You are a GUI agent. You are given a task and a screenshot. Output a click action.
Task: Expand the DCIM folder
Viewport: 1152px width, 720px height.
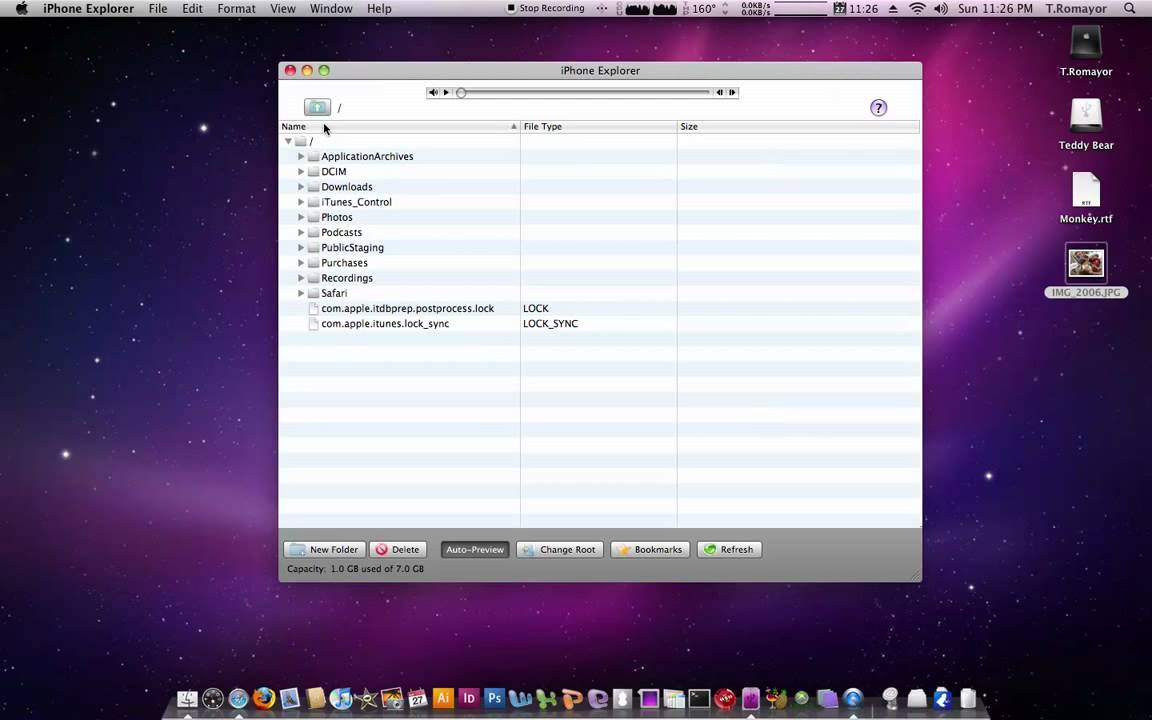pyautogui.click(x=300, y=171)
